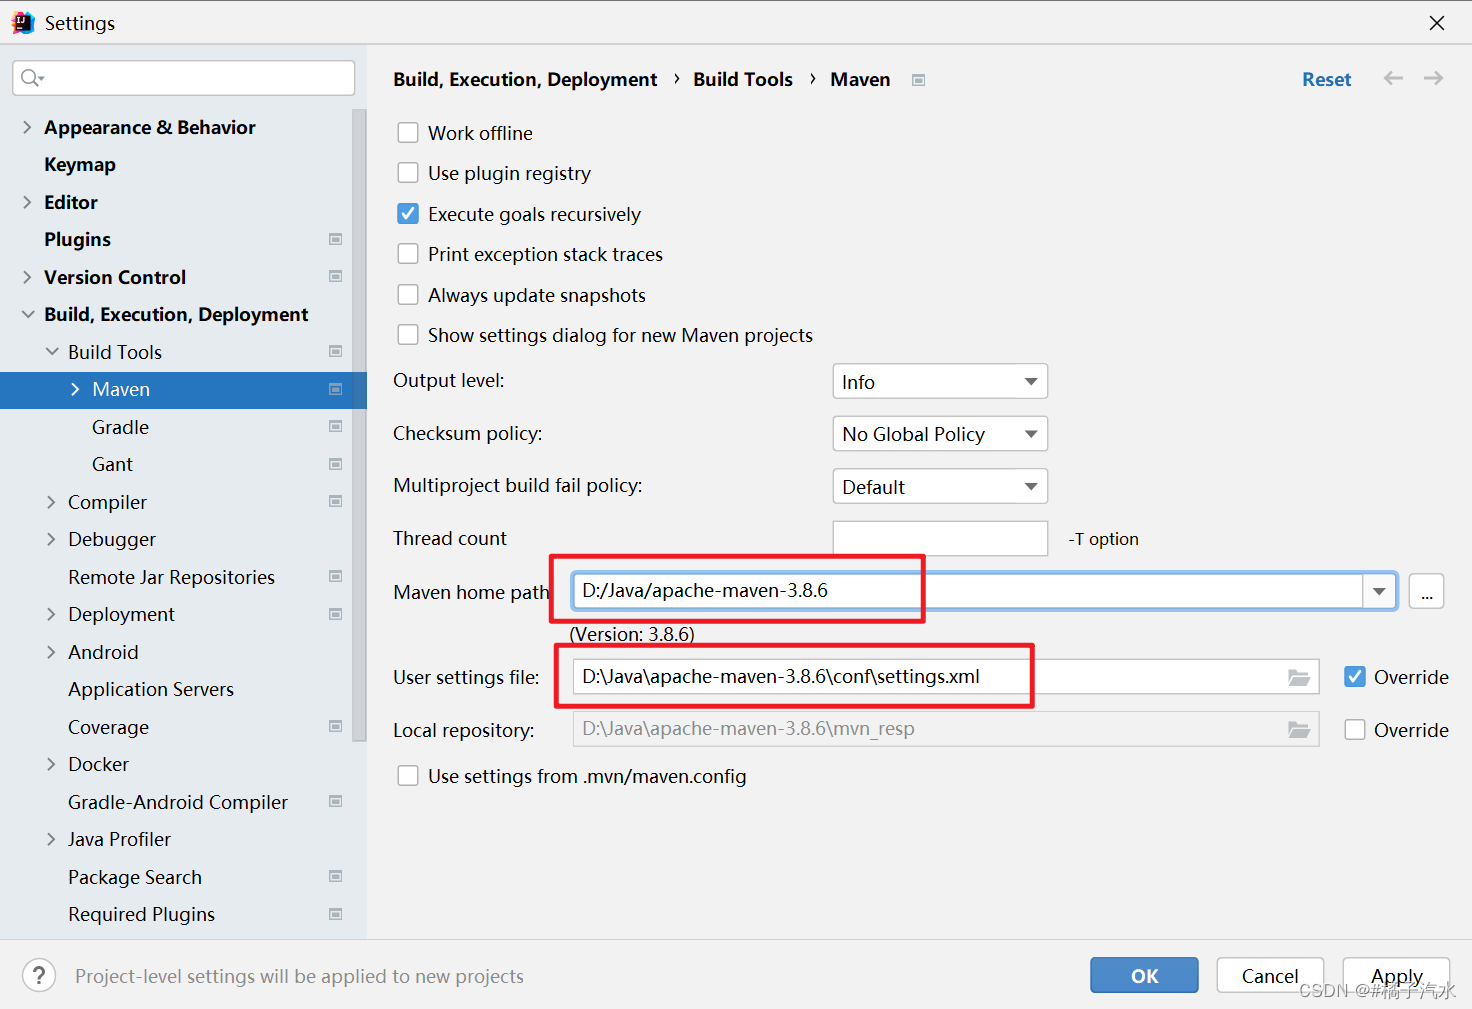Open Multiproject build fail policy dropdown
The width and height of the screenshot is (1472, 1009).
pyautogui.click(x=940, y=486)
